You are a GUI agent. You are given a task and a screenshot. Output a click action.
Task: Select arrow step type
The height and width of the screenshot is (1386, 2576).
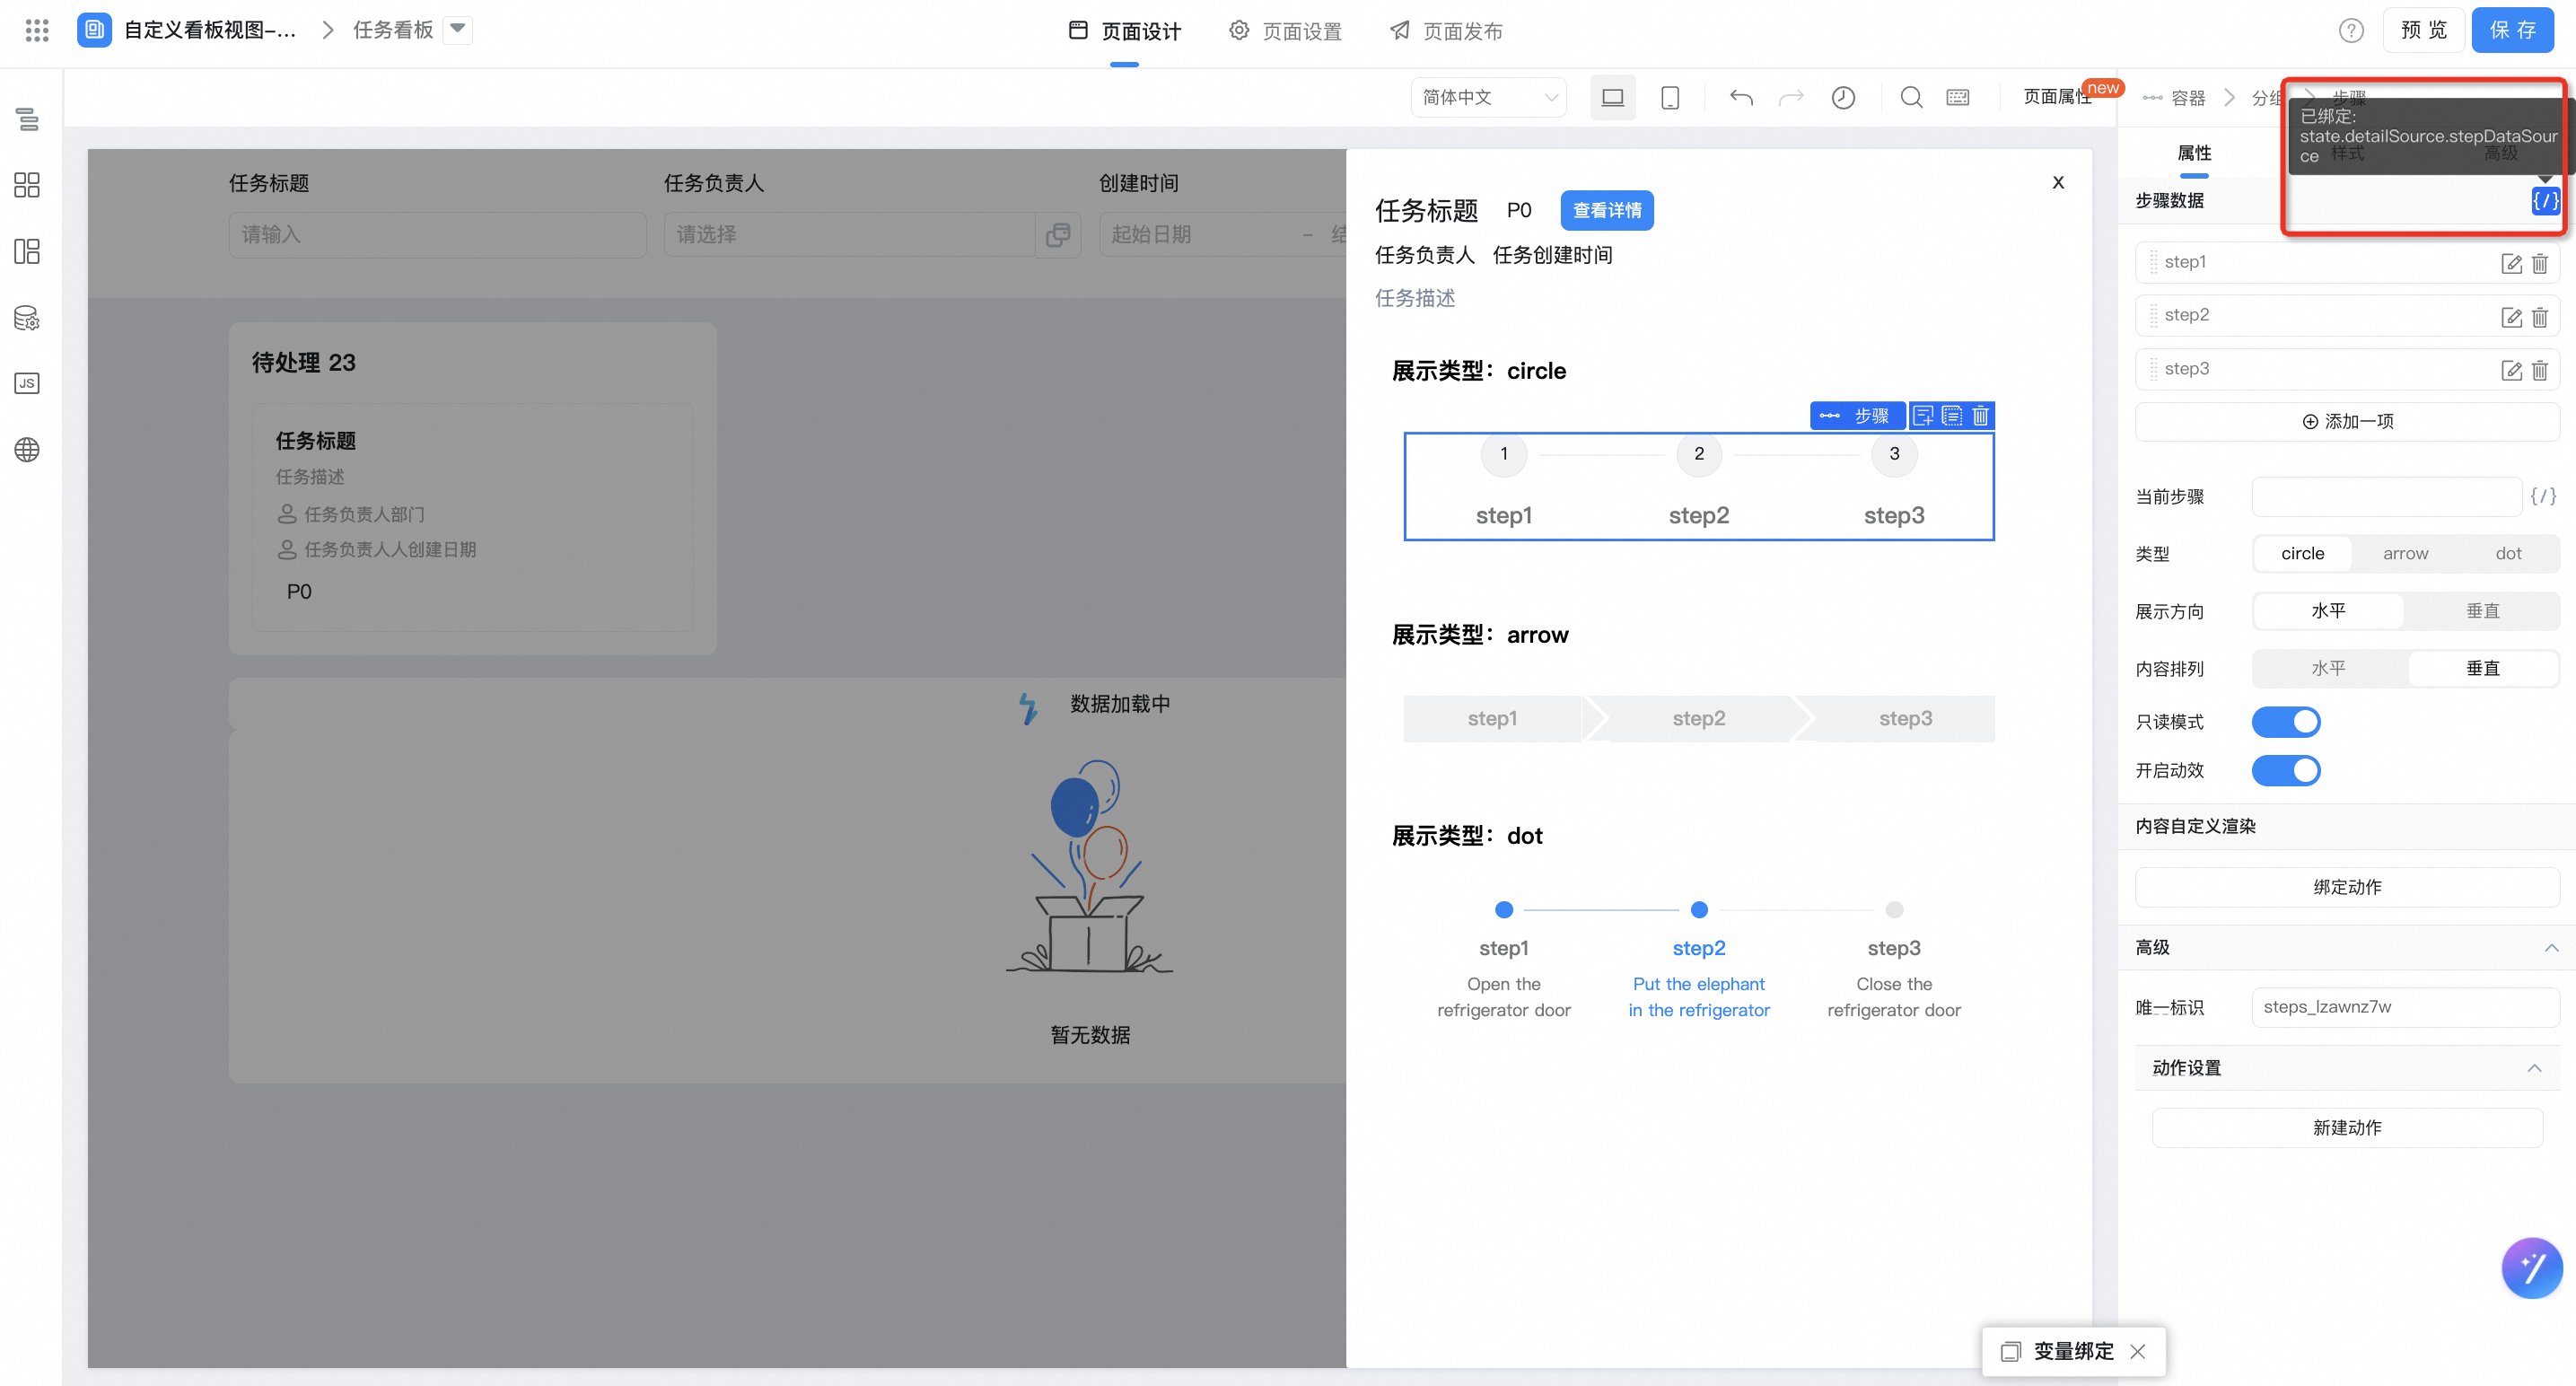(2405, 553)
